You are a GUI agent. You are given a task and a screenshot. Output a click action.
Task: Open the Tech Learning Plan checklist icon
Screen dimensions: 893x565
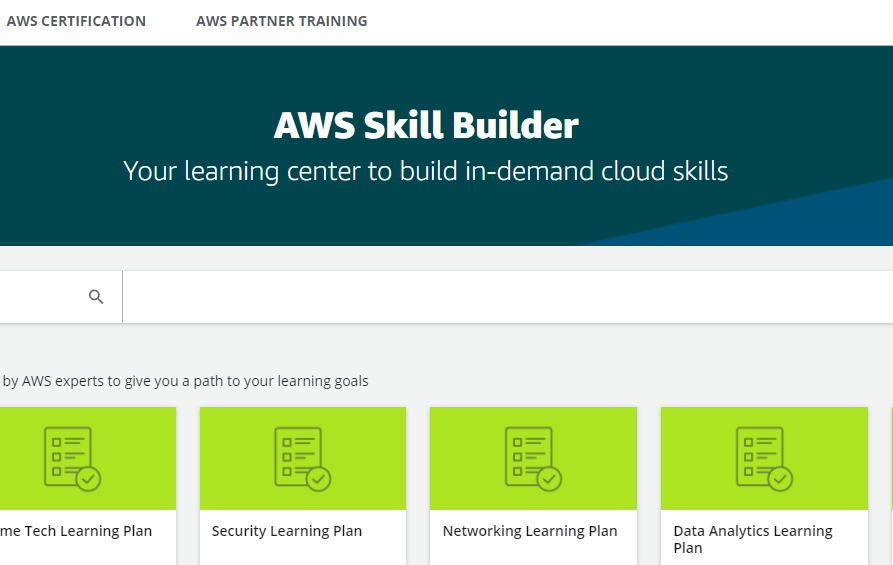pos(72,458)
